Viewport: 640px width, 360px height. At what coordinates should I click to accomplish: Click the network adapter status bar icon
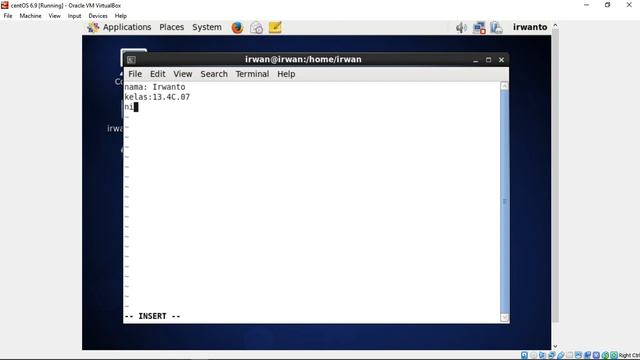tap(551, 356)
